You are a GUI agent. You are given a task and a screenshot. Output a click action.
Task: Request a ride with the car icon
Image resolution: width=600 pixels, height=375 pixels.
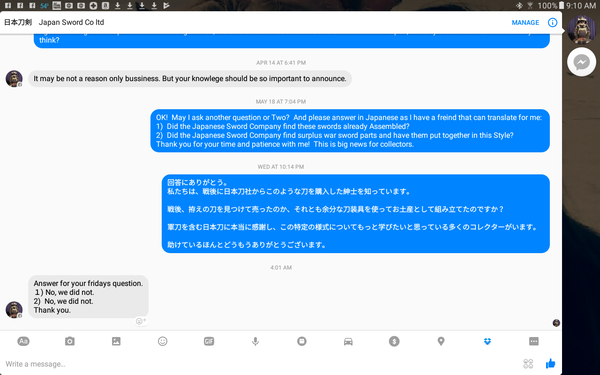click(348, 341)
